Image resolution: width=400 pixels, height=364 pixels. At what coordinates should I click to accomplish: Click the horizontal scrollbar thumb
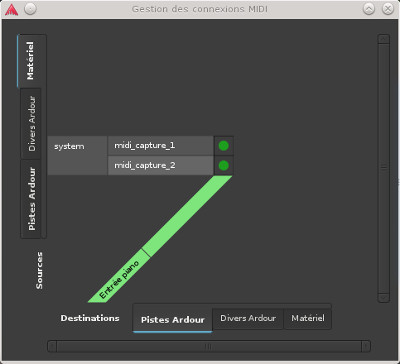(x=209, y=346)
